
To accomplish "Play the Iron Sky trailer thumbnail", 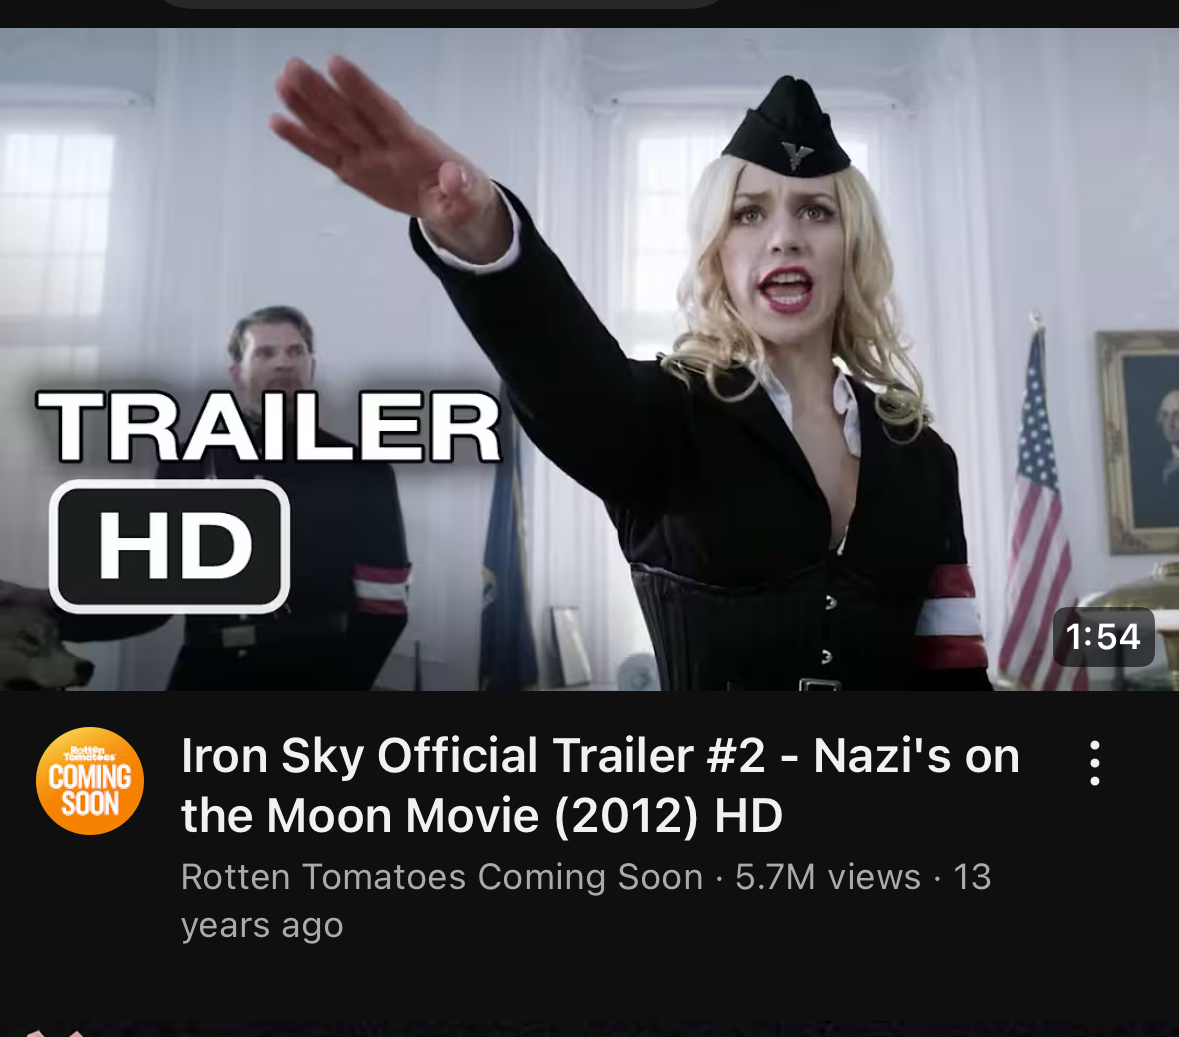I will (590, 359).
